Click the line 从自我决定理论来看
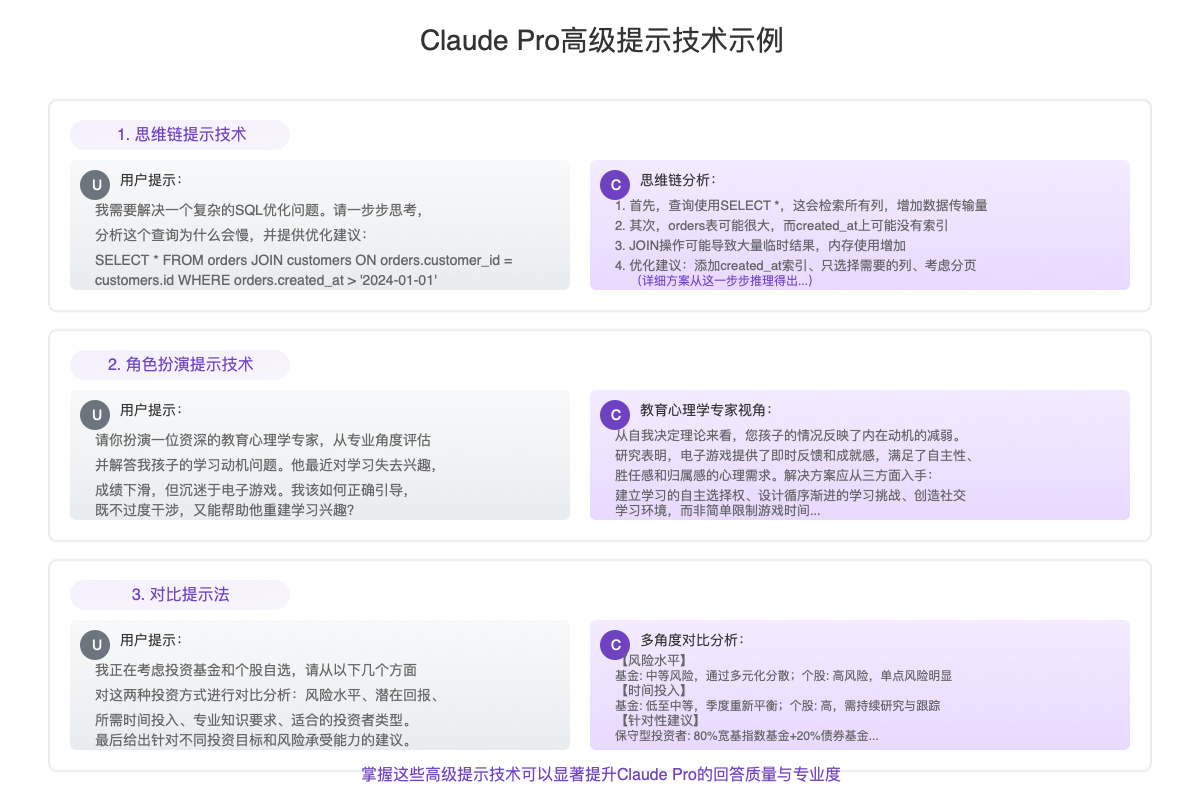The height and width of the screenshot is (800, 1200). tap(789, 435)
